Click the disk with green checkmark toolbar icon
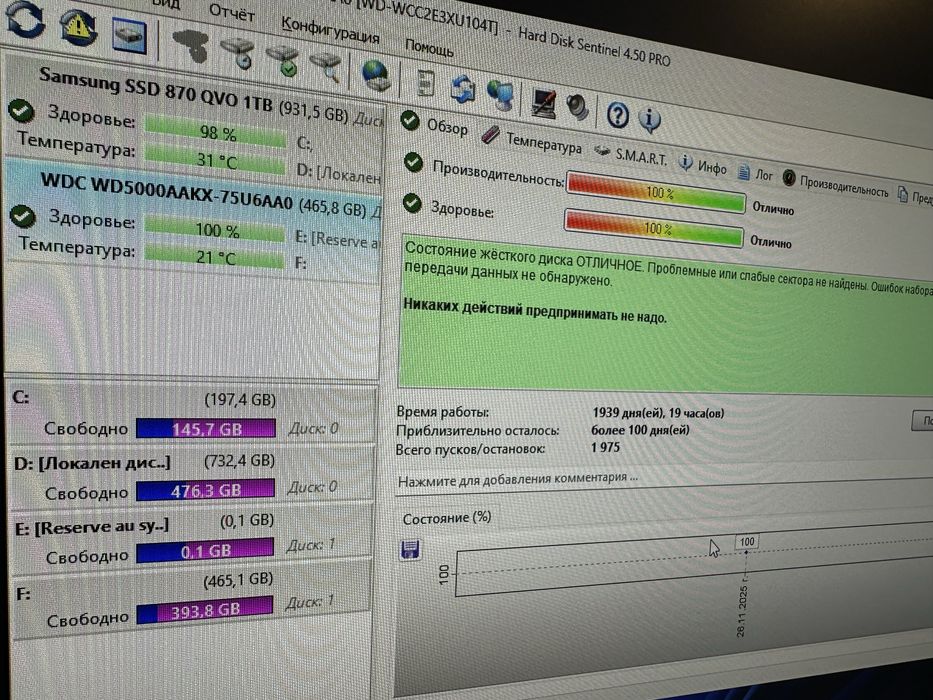933x700 pixels. pyautogui.click(x=283, y=61)
